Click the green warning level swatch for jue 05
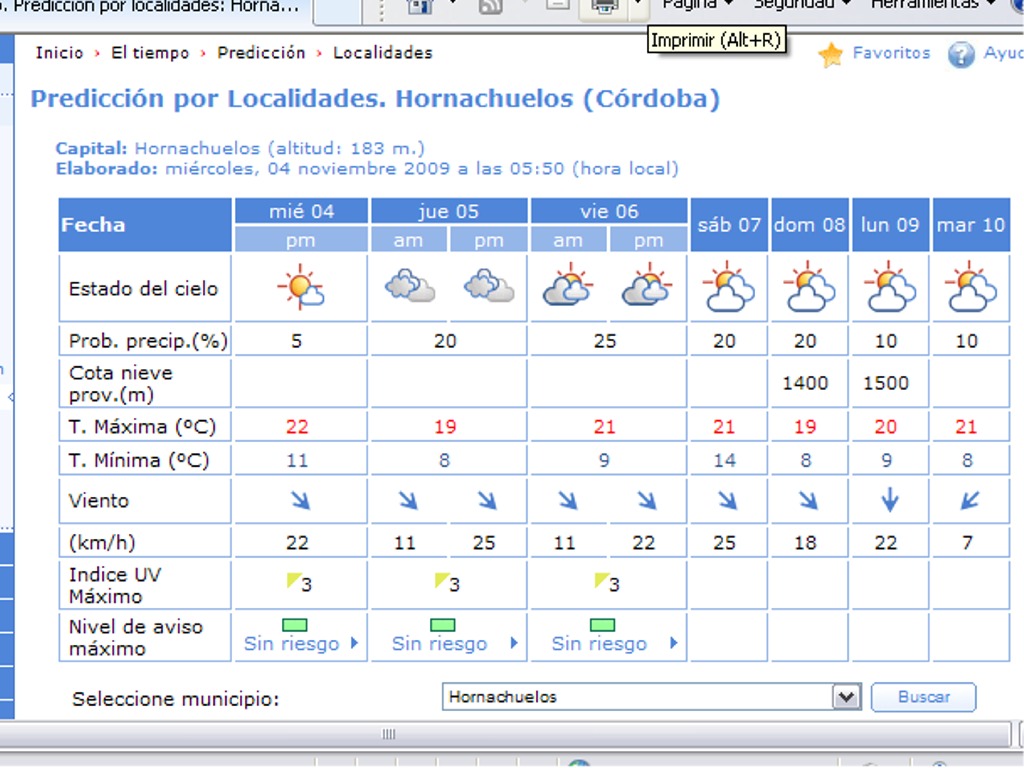This screenshot has width=1024, height=768. 442,625
